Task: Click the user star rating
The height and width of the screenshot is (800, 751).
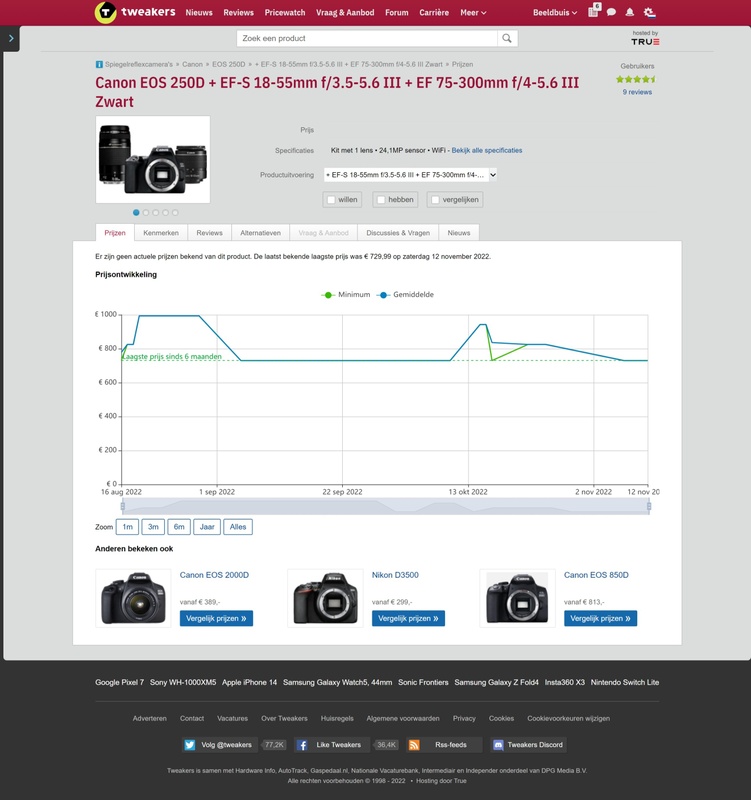Action: [x=636, y=79]
